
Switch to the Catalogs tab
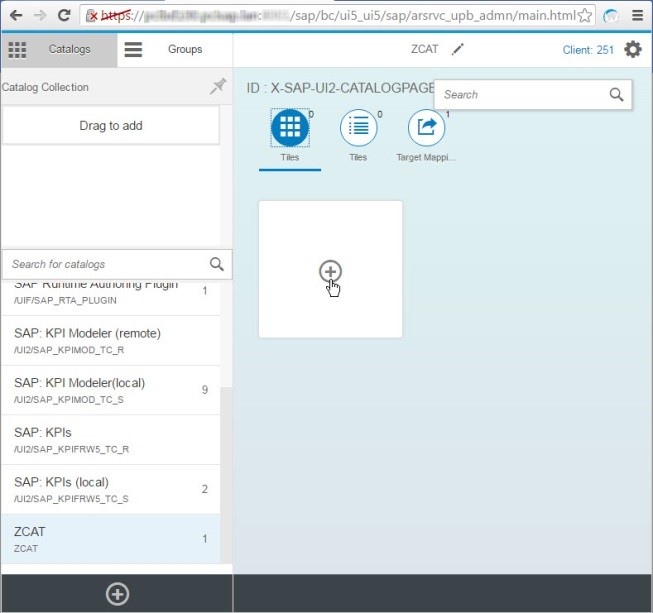pyautogui.click(x=59, y=49)
